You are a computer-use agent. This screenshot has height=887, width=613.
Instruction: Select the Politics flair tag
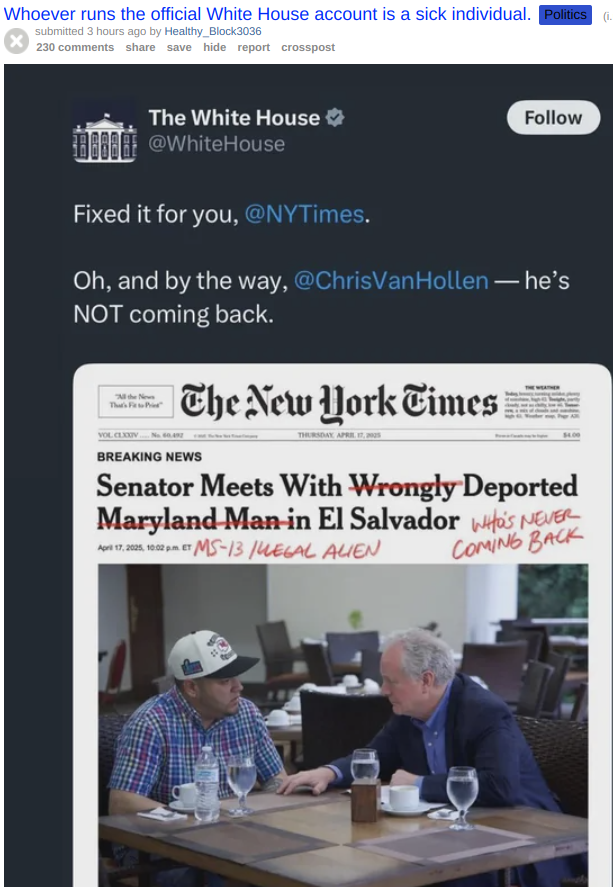(x=566, y=14)
